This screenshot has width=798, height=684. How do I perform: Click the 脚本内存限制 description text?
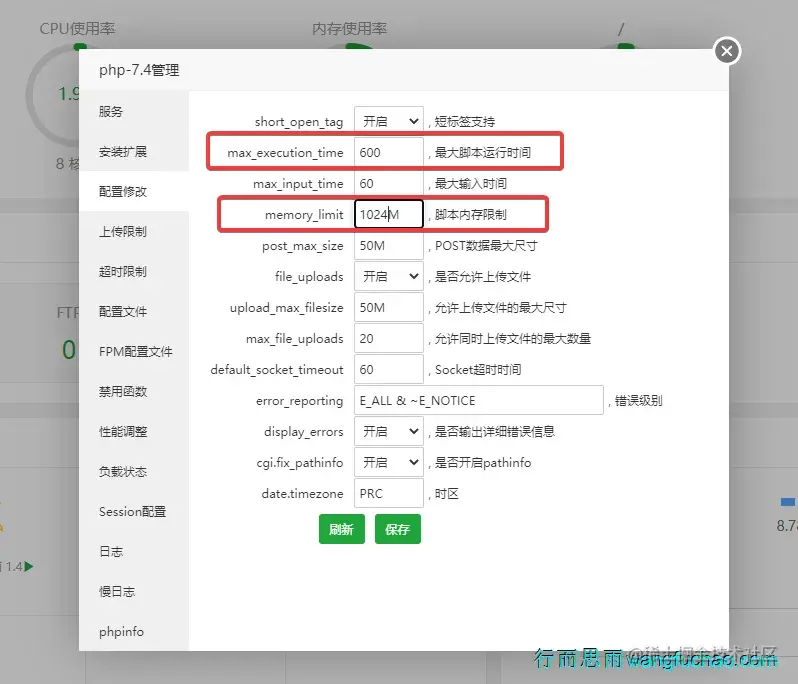coord(470,215)
